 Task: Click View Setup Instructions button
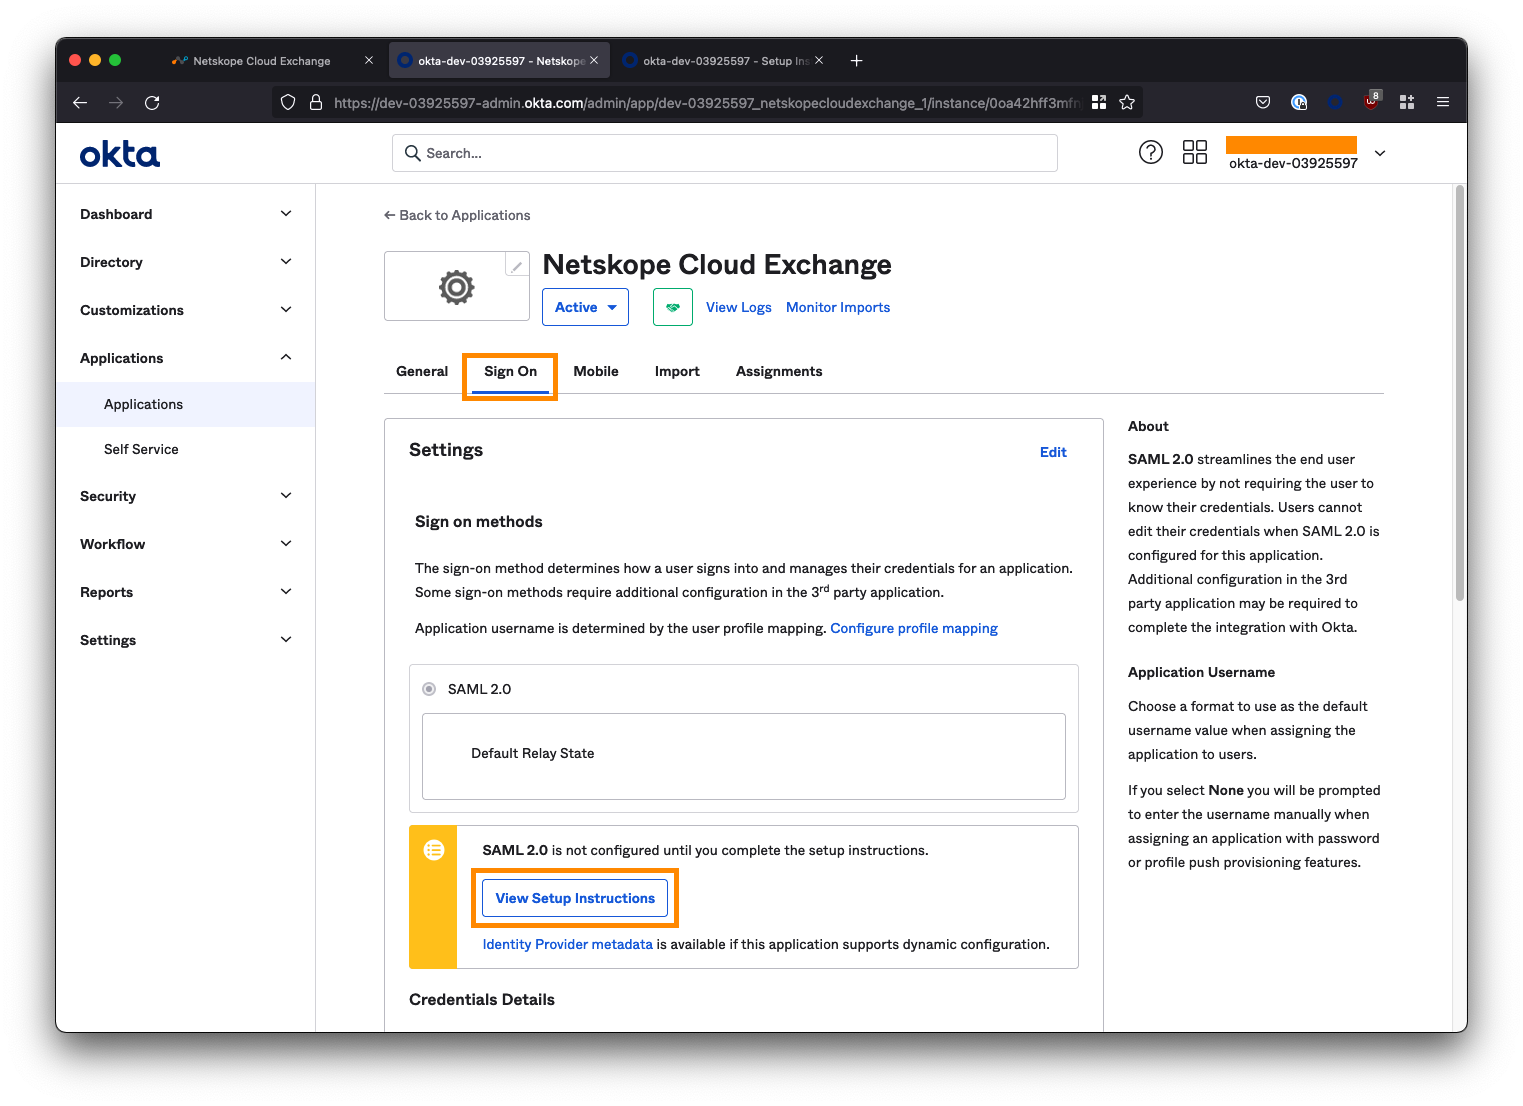575,898
